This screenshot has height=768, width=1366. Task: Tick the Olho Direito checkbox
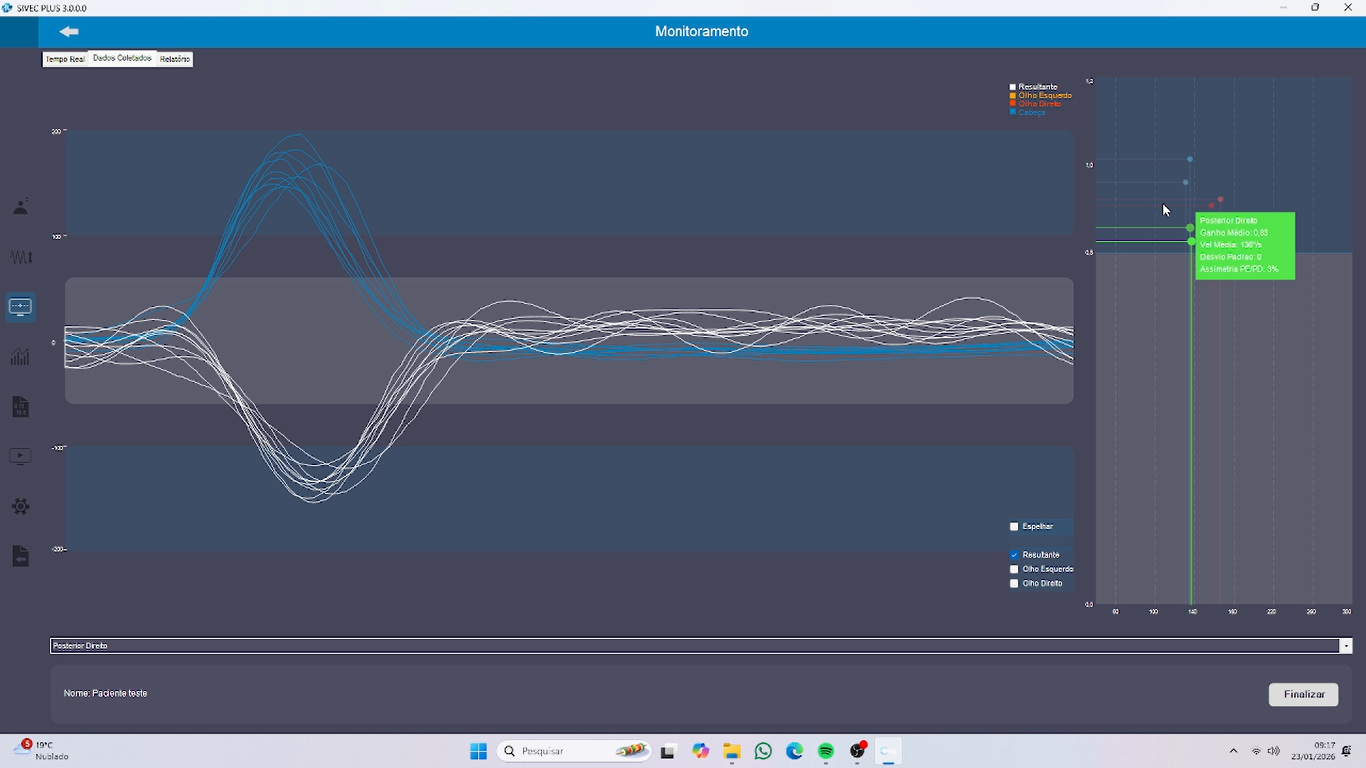[1014, 583]
